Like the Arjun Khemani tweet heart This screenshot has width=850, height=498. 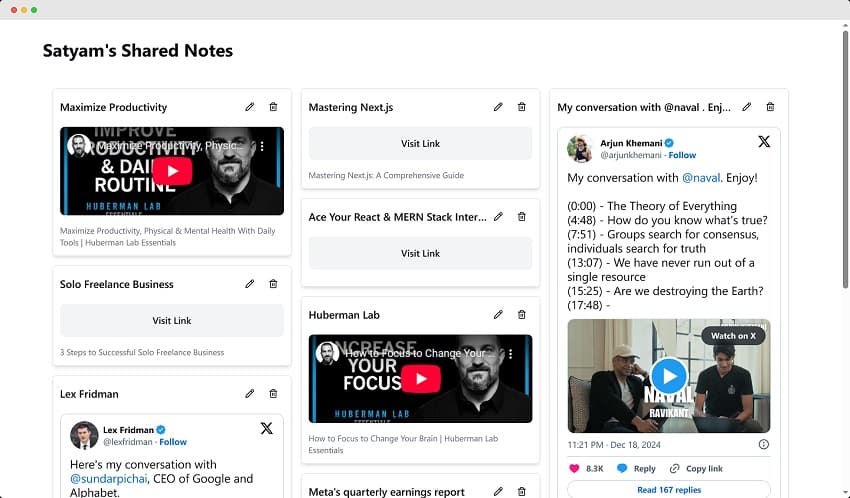[x=574, y=468]
